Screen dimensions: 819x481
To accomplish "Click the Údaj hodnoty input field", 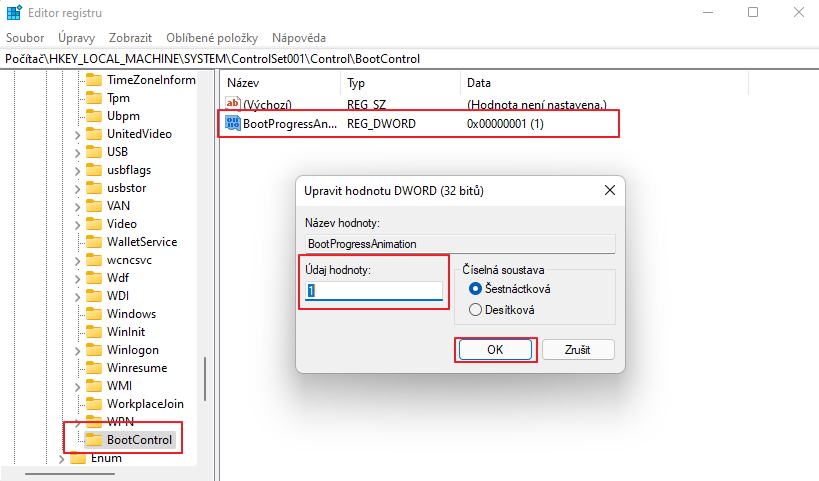I will tap(374, 290).
